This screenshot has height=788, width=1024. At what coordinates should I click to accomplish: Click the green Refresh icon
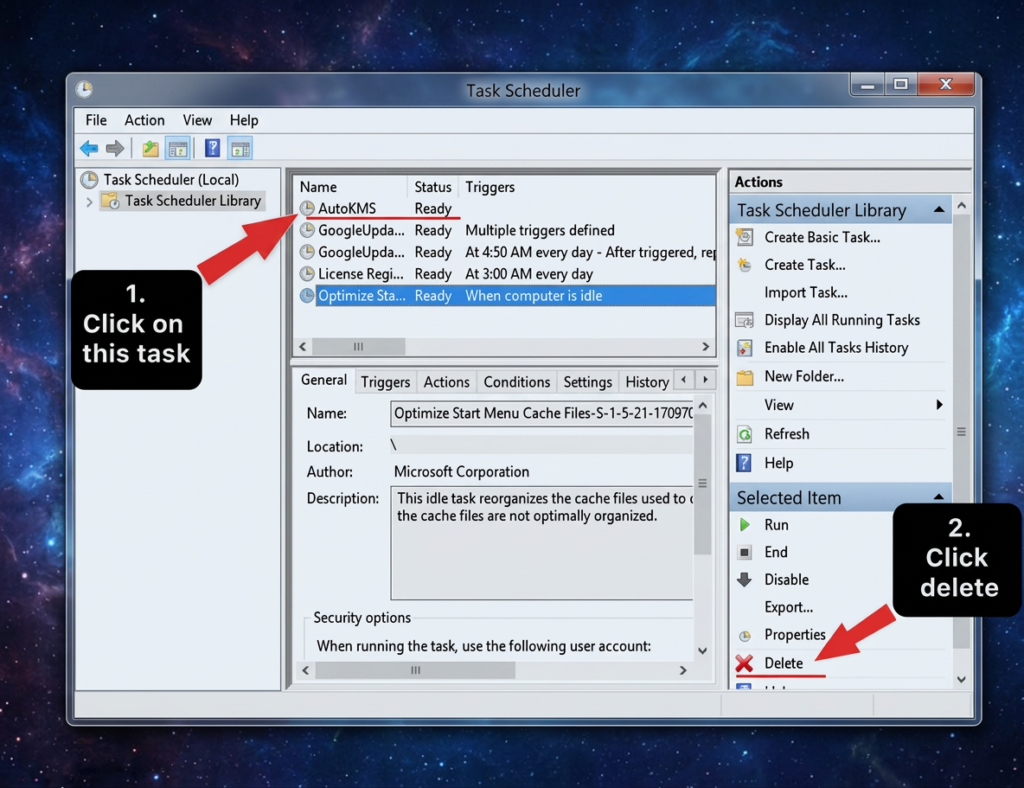coord(744,434)
